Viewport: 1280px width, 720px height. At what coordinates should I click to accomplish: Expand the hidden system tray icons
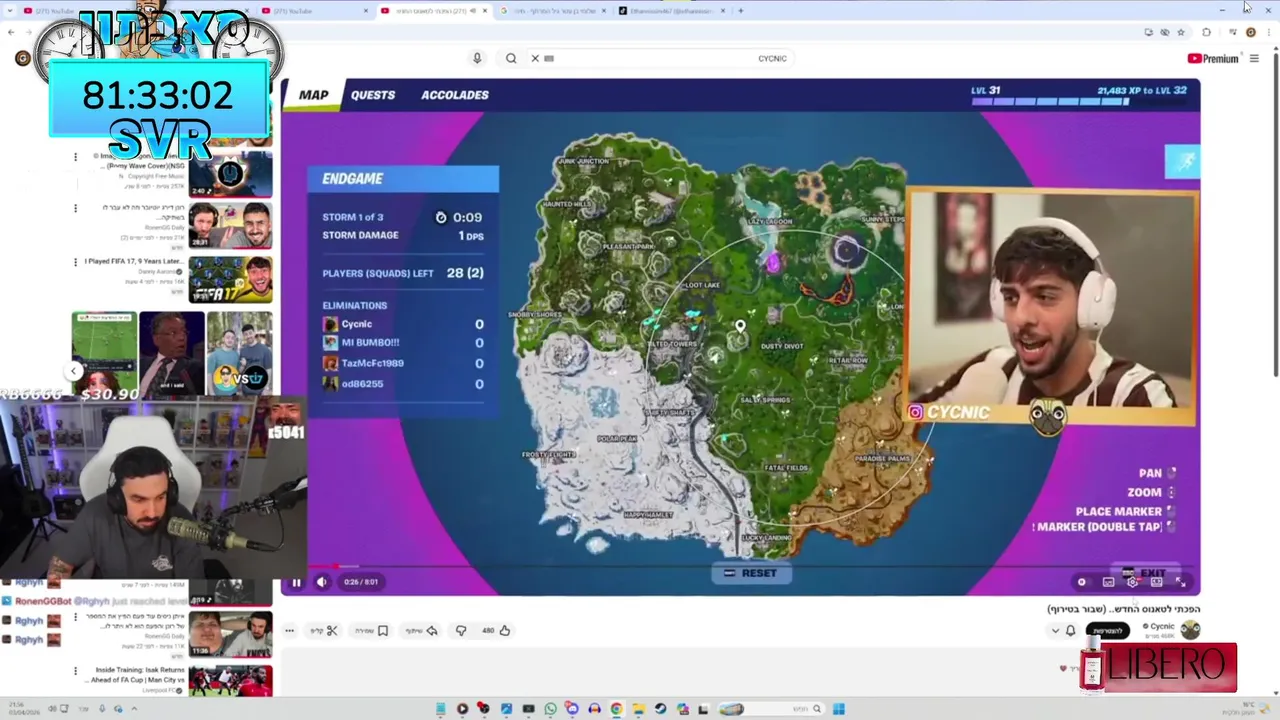click(134, 709)
